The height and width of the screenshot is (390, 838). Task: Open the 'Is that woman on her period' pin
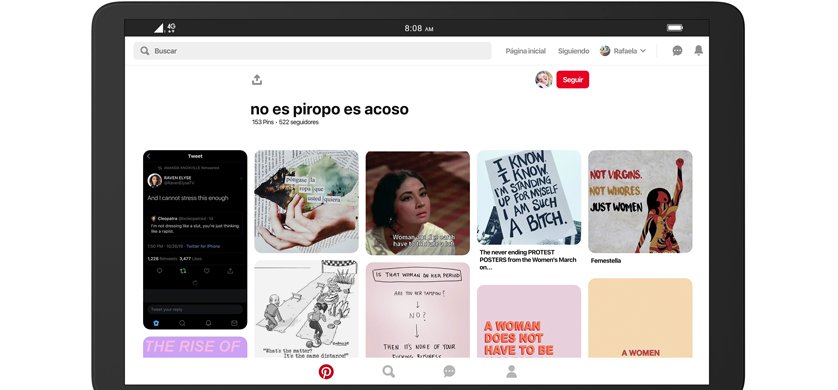click(x=418, y=310)
